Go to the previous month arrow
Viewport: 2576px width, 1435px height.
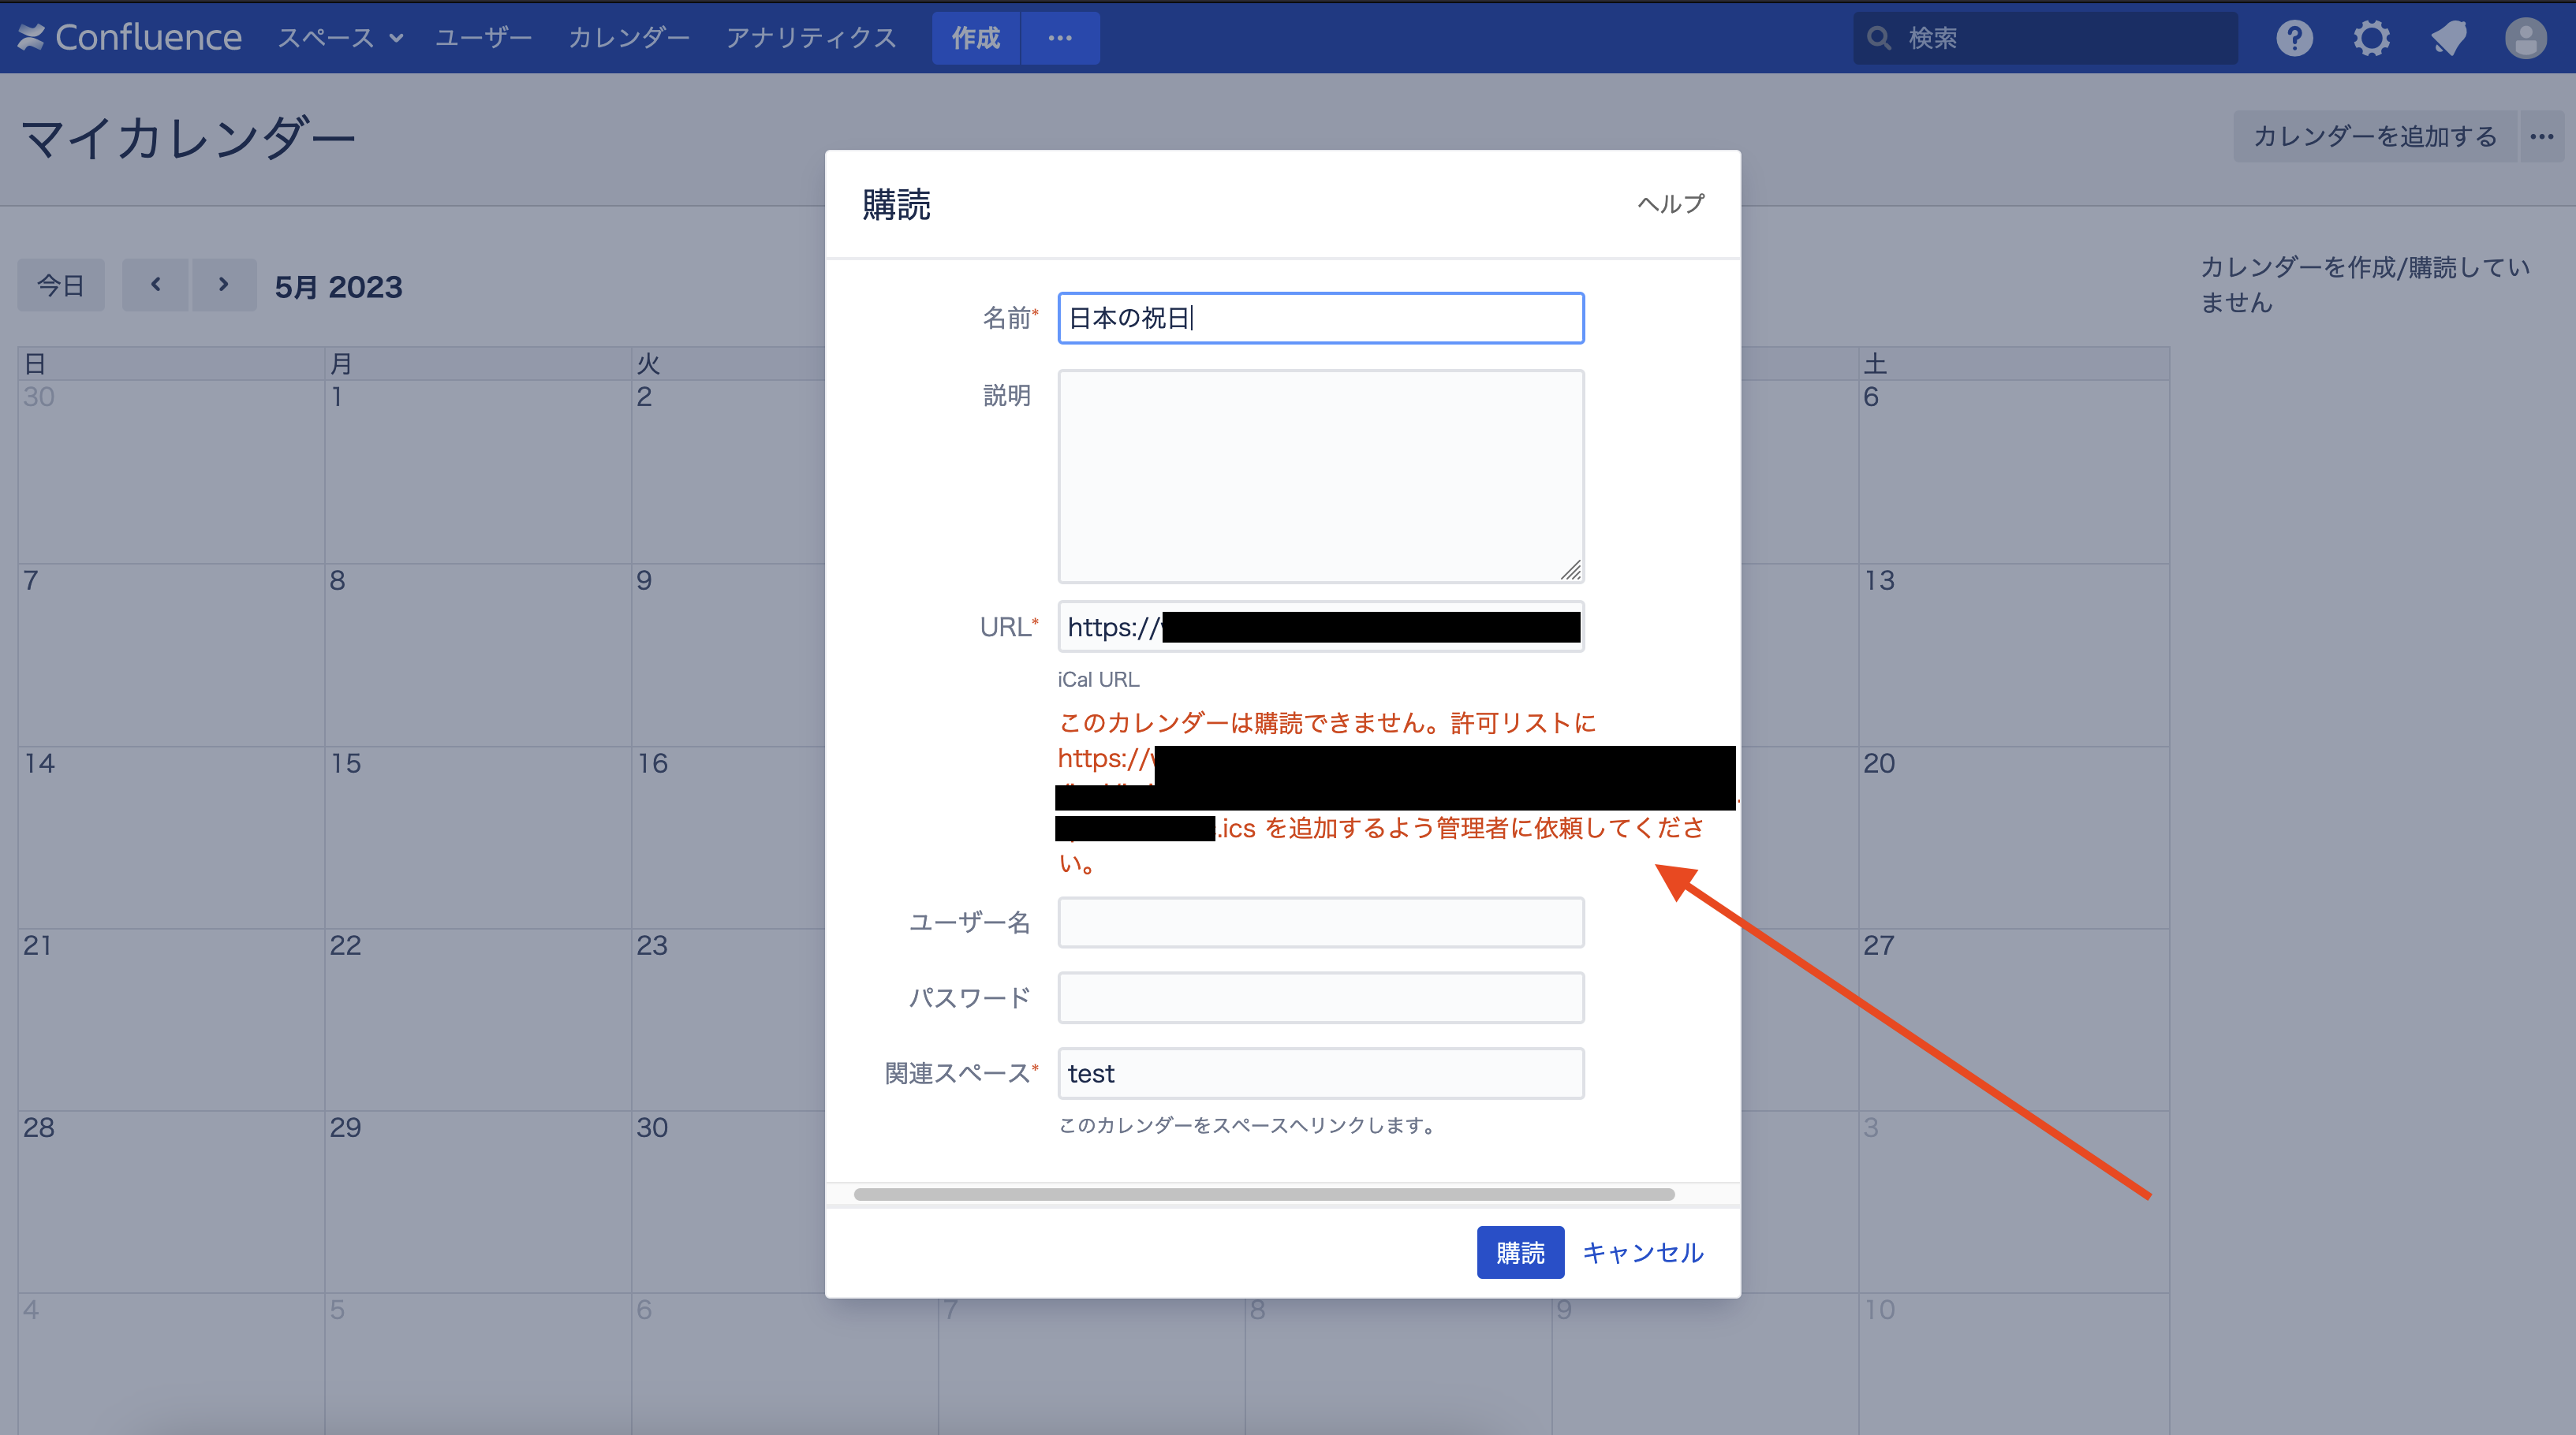[155, 285]
